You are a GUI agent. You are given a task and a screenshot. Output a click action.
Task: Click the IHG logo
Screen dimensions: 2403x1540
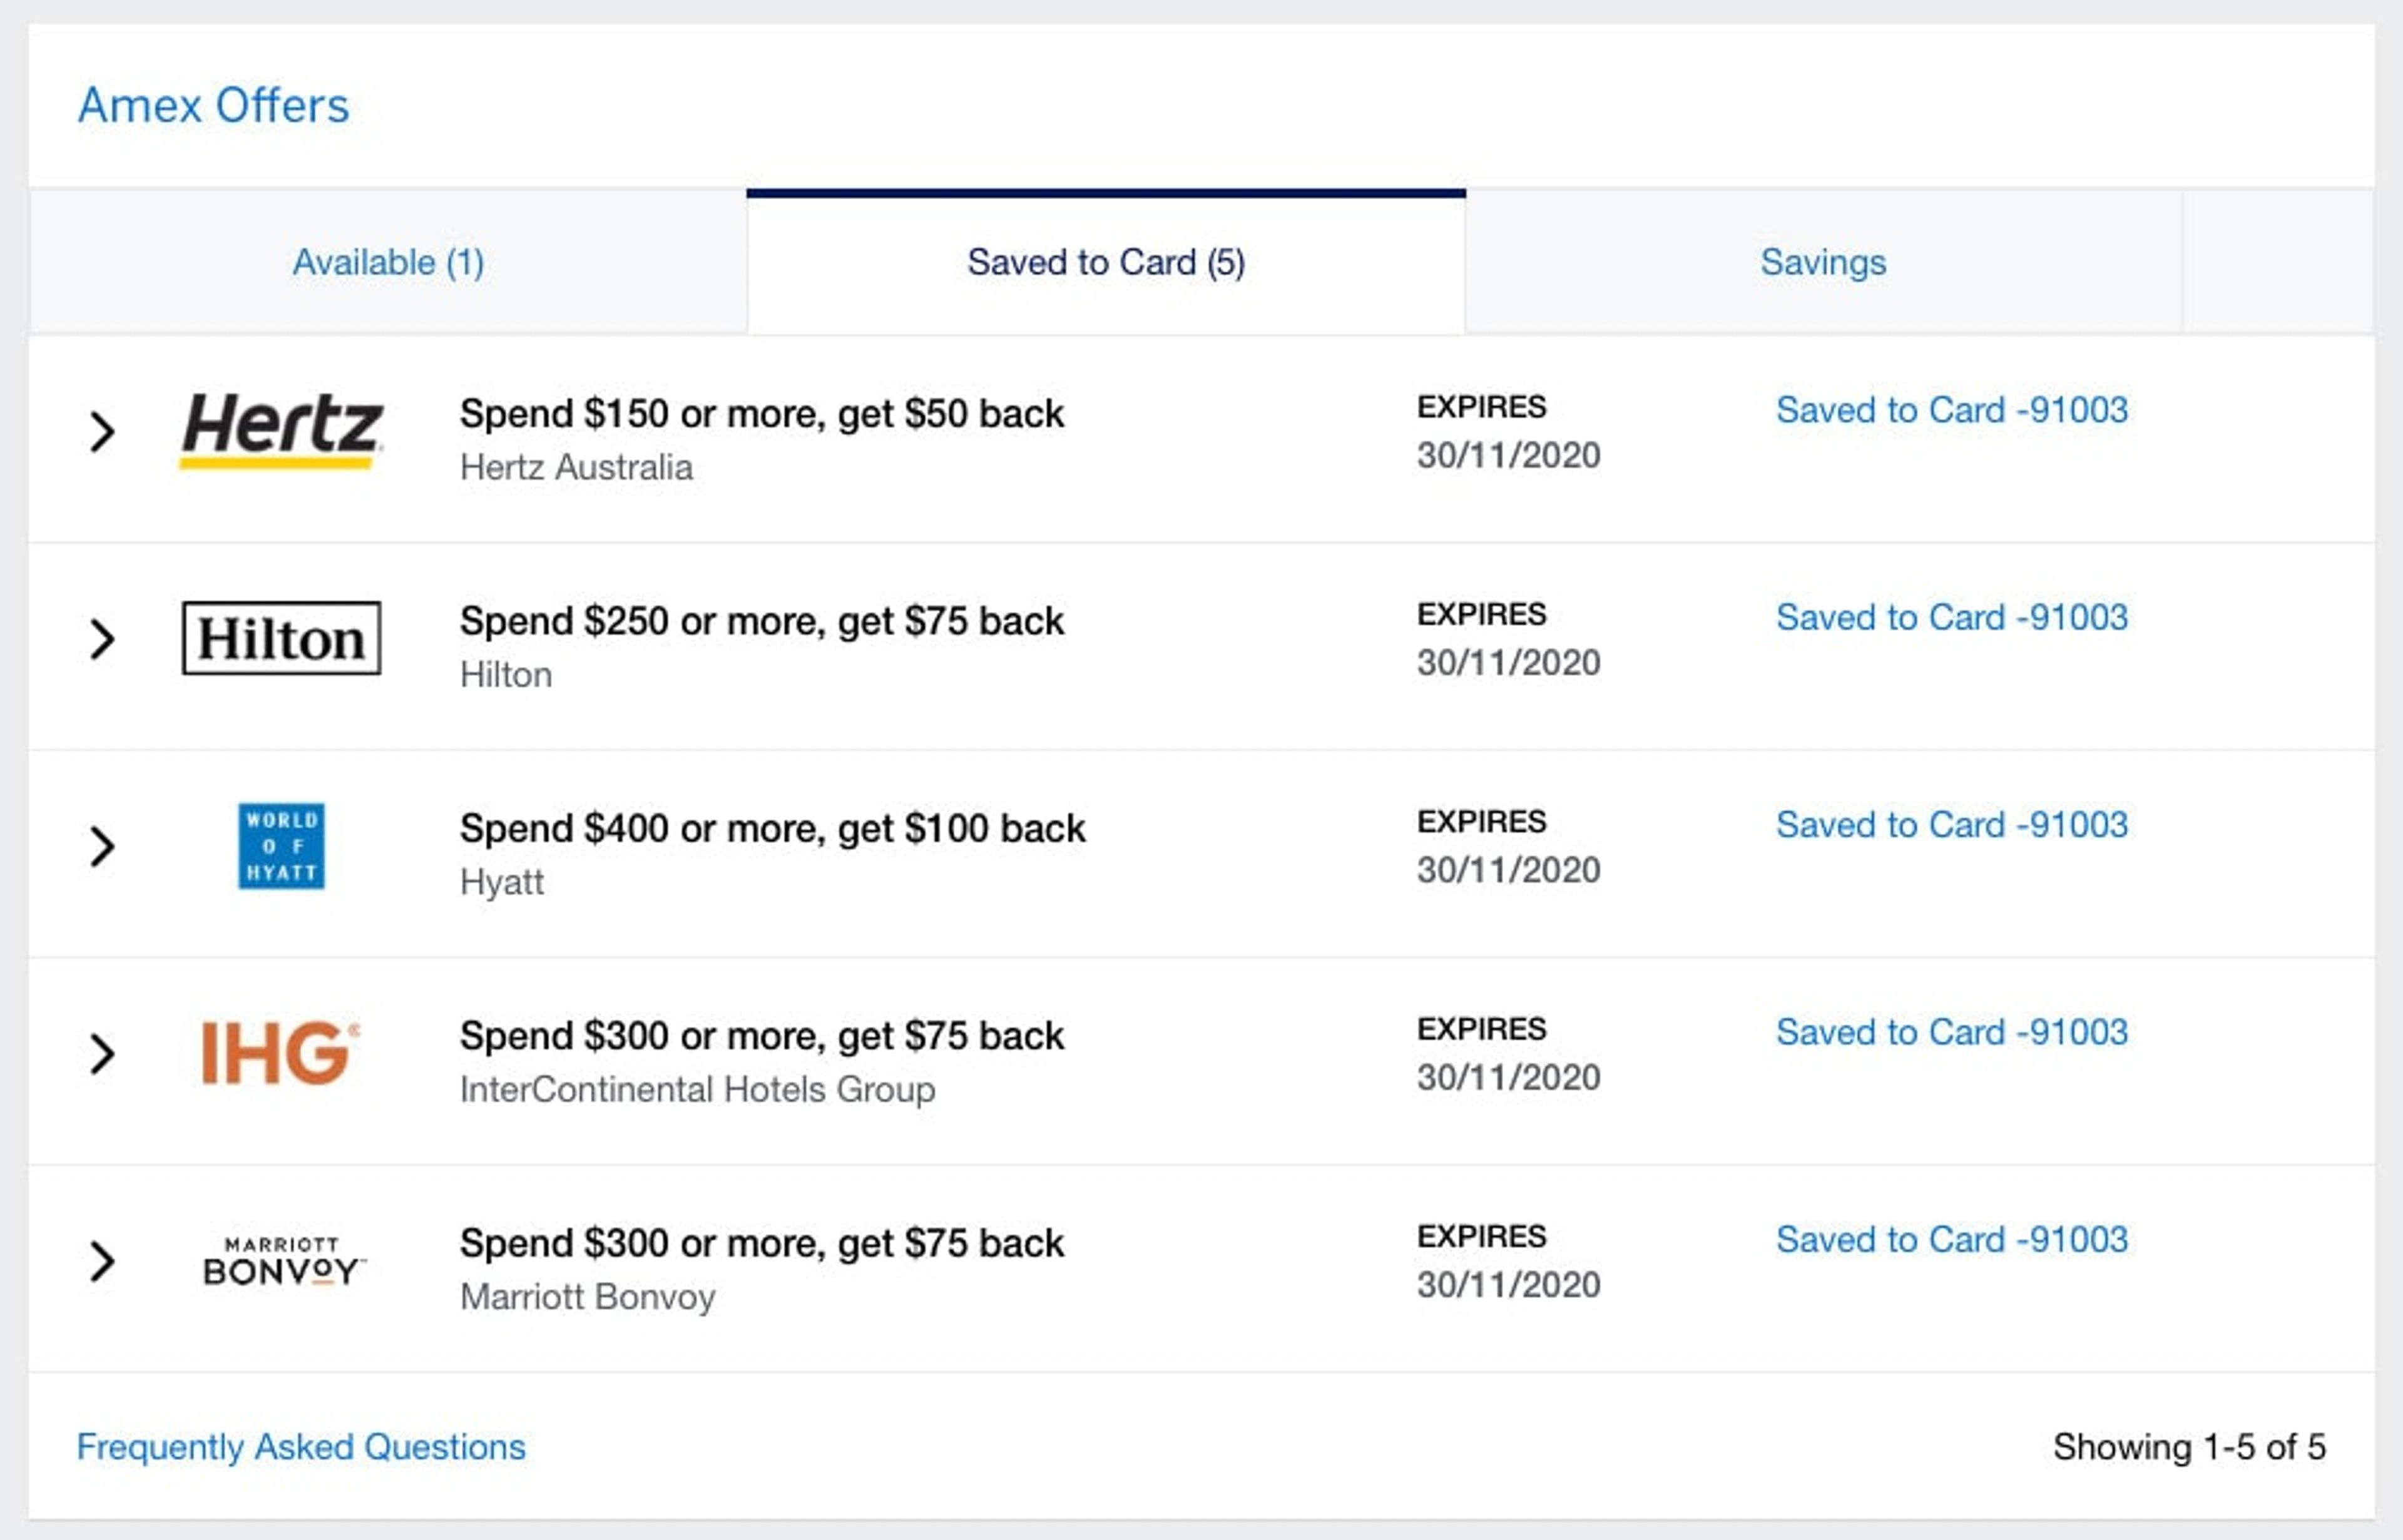279,1053
